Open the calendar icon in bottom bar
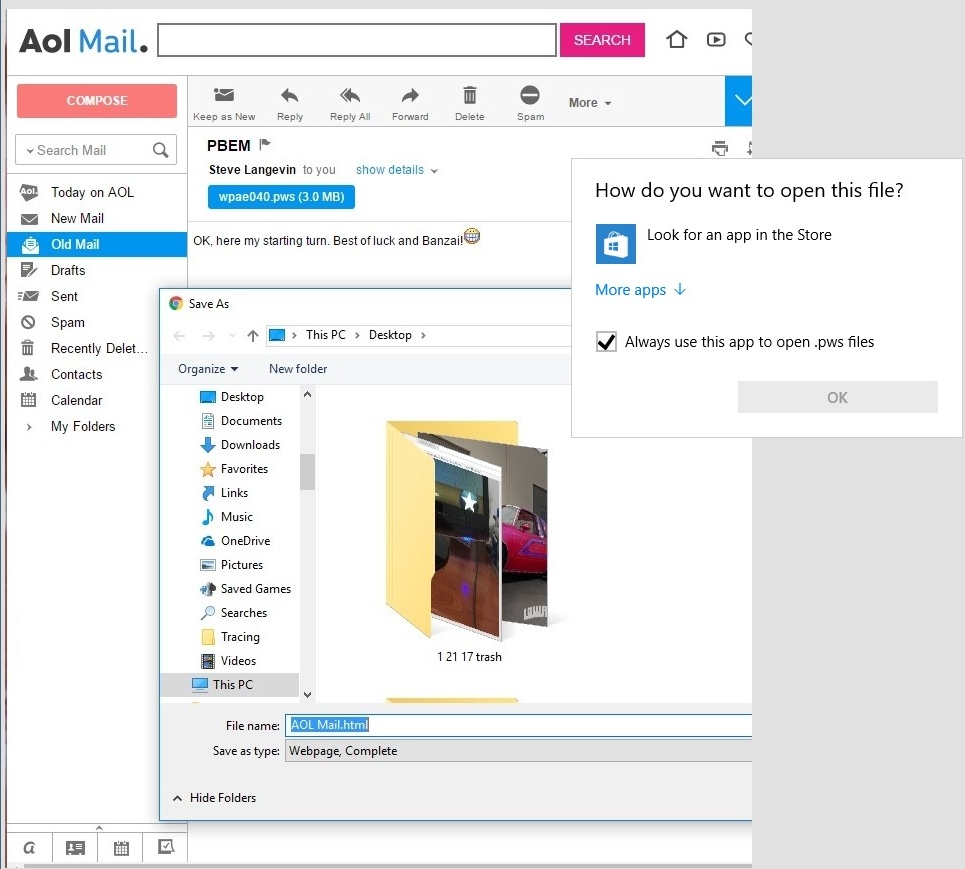The image size is (965, 869). point(121,848)
